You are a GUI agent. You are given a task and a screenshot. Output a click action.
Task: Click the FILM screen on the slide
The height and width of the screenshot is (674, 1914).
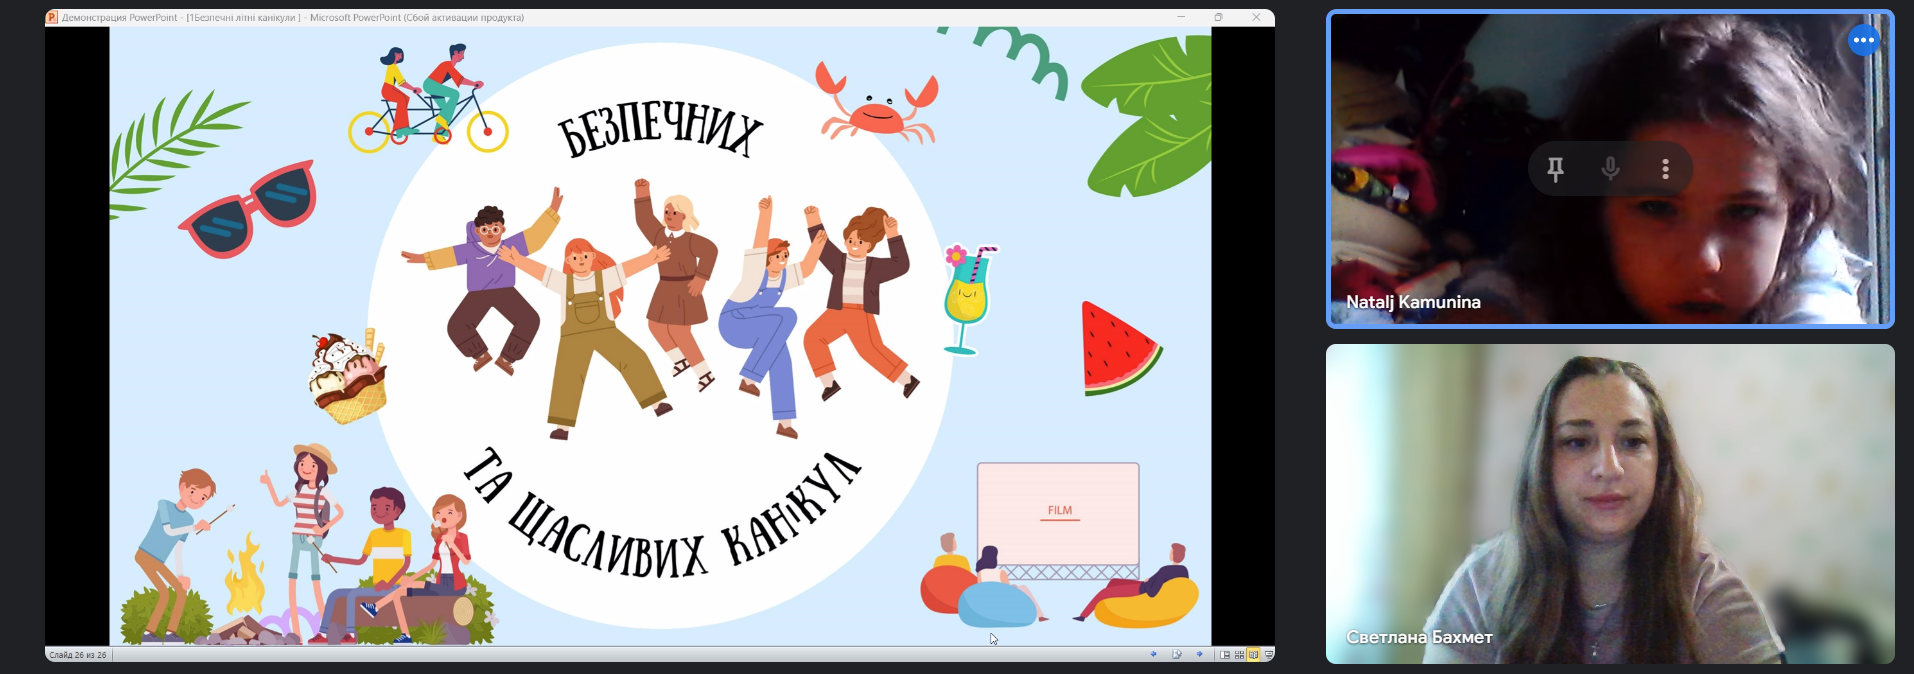point(1058,512)
